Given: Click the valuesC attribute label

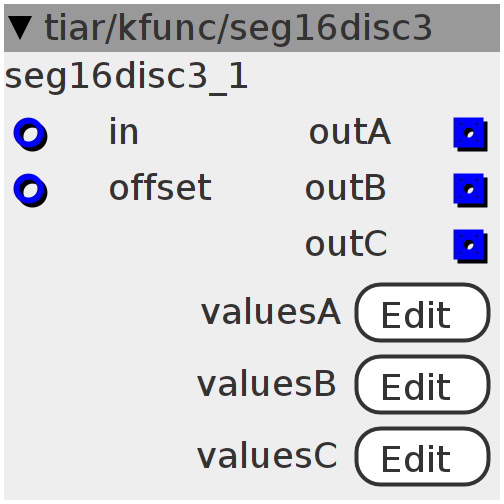Looking at the screenshot, I should (x=267, y=456).
